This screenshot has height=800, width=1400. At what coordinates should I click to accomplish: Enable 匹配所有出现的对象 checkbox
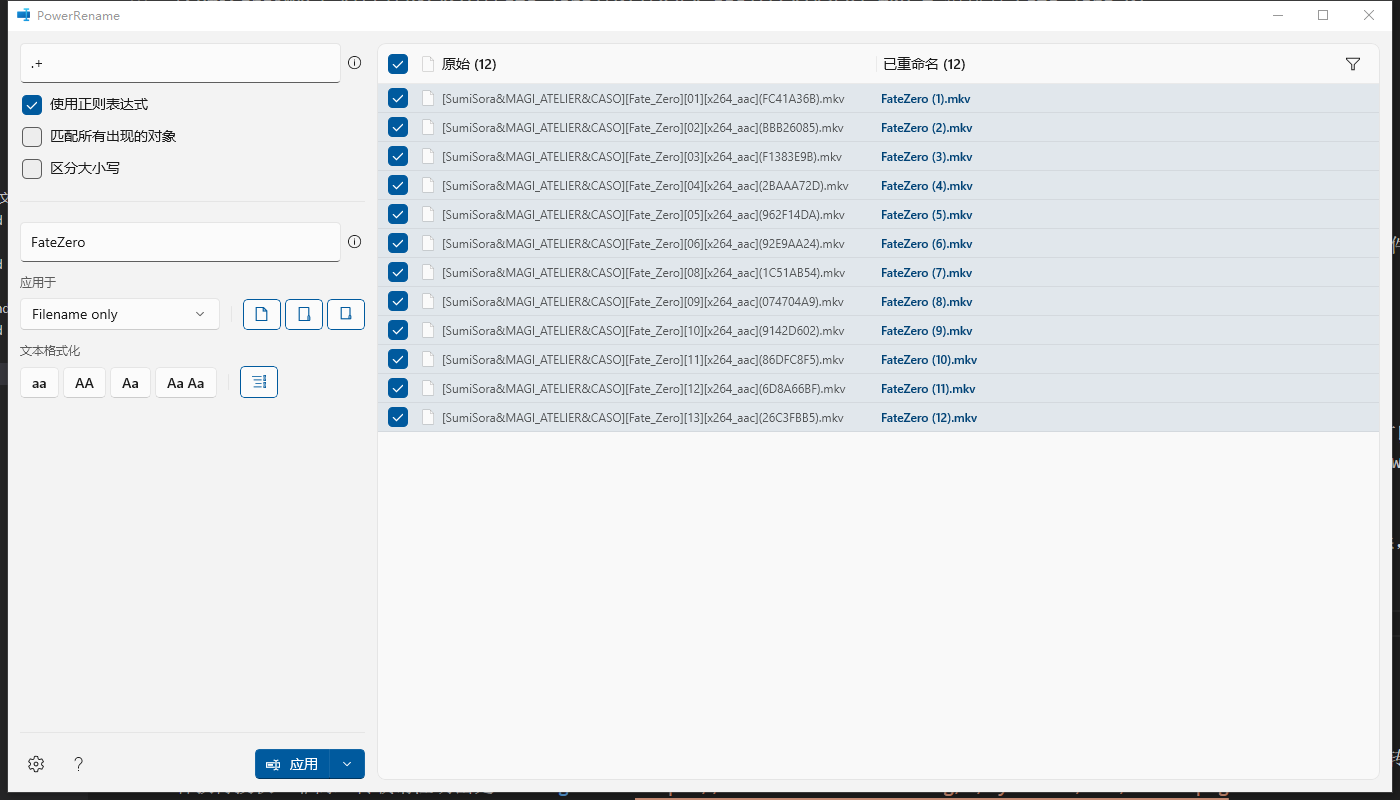[x=32, y=137]
